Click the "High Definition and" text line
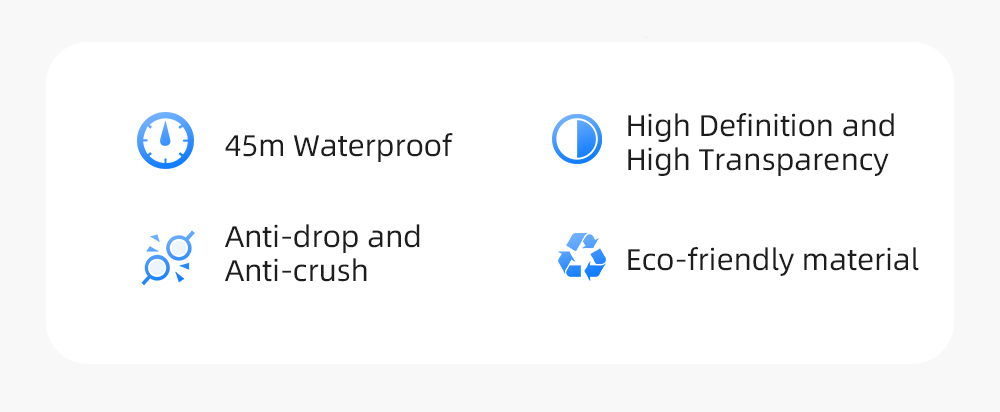1000x412 pixels. pyautogui.click(x=760, y=126)
